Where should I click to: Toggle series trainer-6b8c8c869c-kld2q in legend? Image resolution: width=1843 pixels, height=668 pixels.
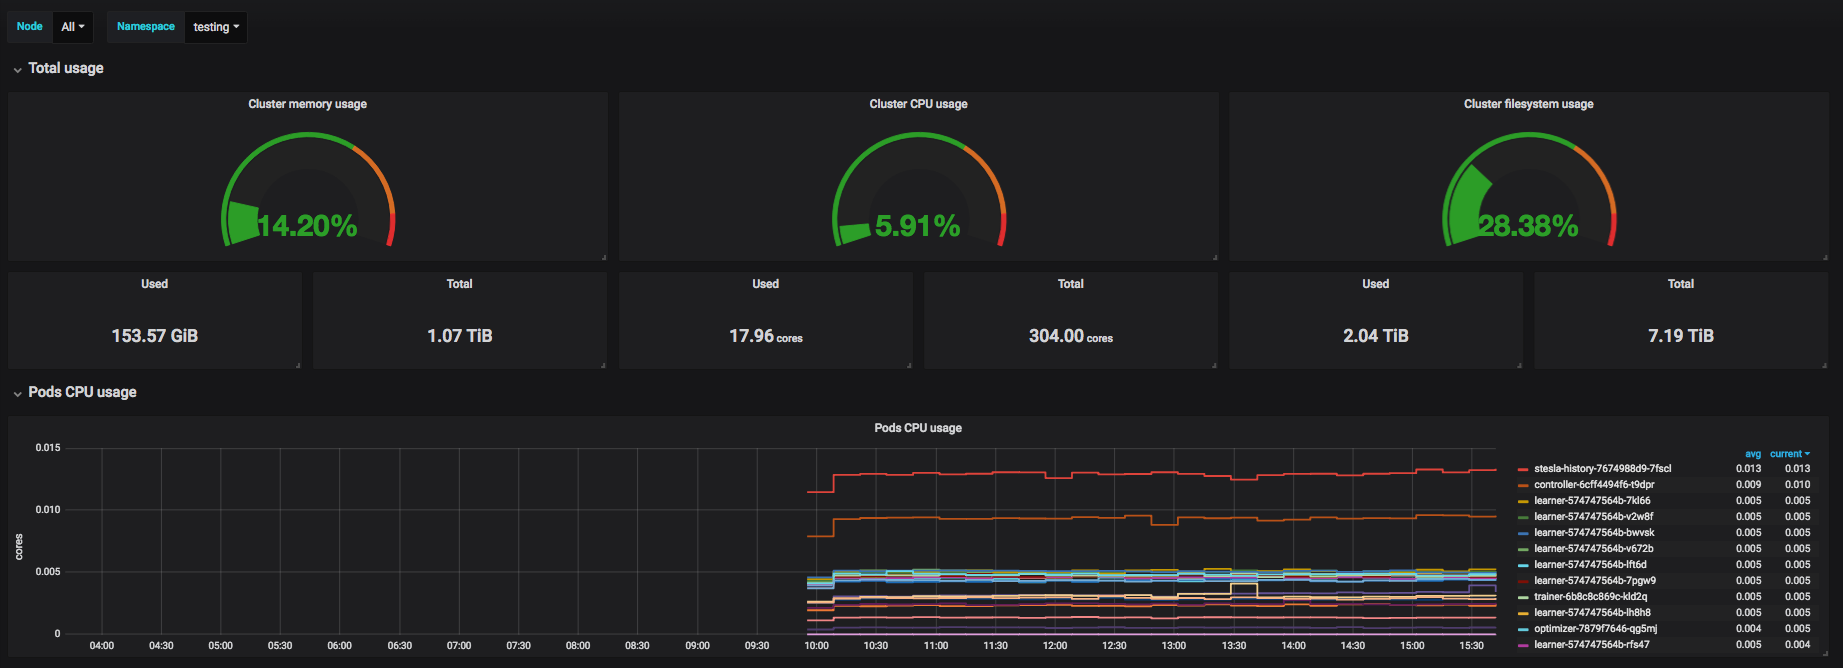(x=1590, y=597)
